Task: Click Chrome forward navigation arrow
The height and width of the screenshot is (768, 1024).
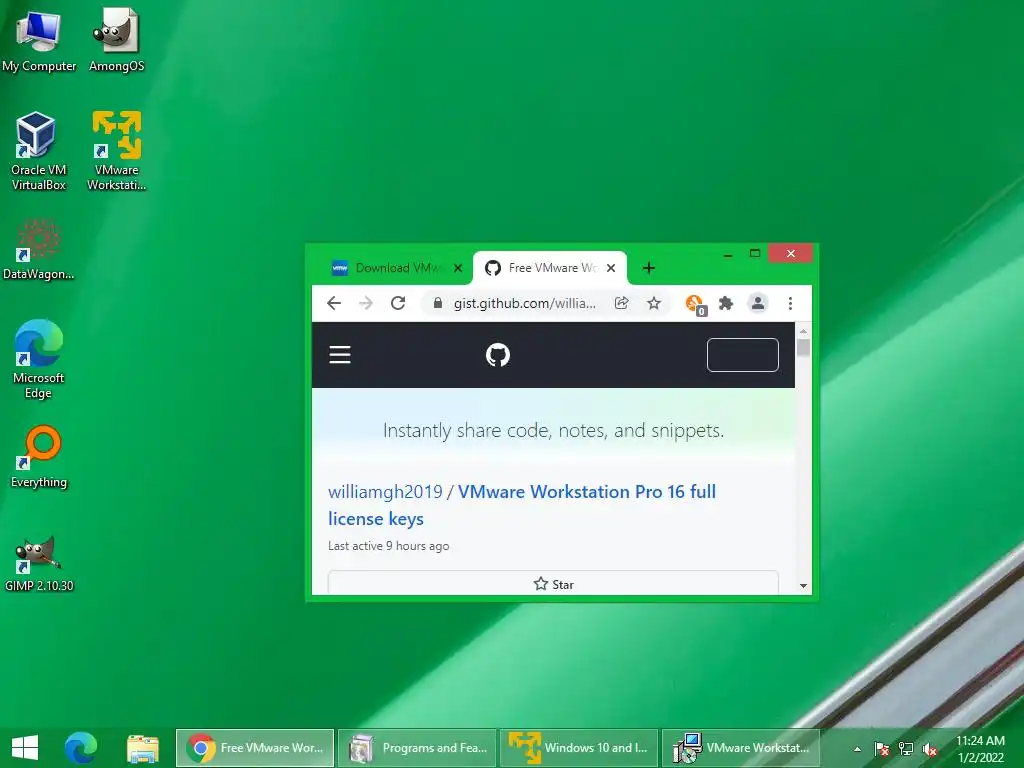Action: tap(366, 303)
